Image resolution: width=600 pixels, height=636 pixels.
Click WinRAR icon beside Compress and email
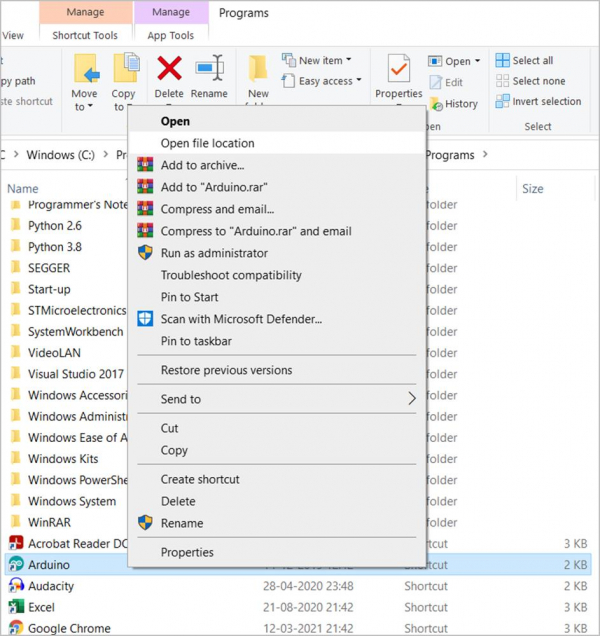[x=145, y=209]
